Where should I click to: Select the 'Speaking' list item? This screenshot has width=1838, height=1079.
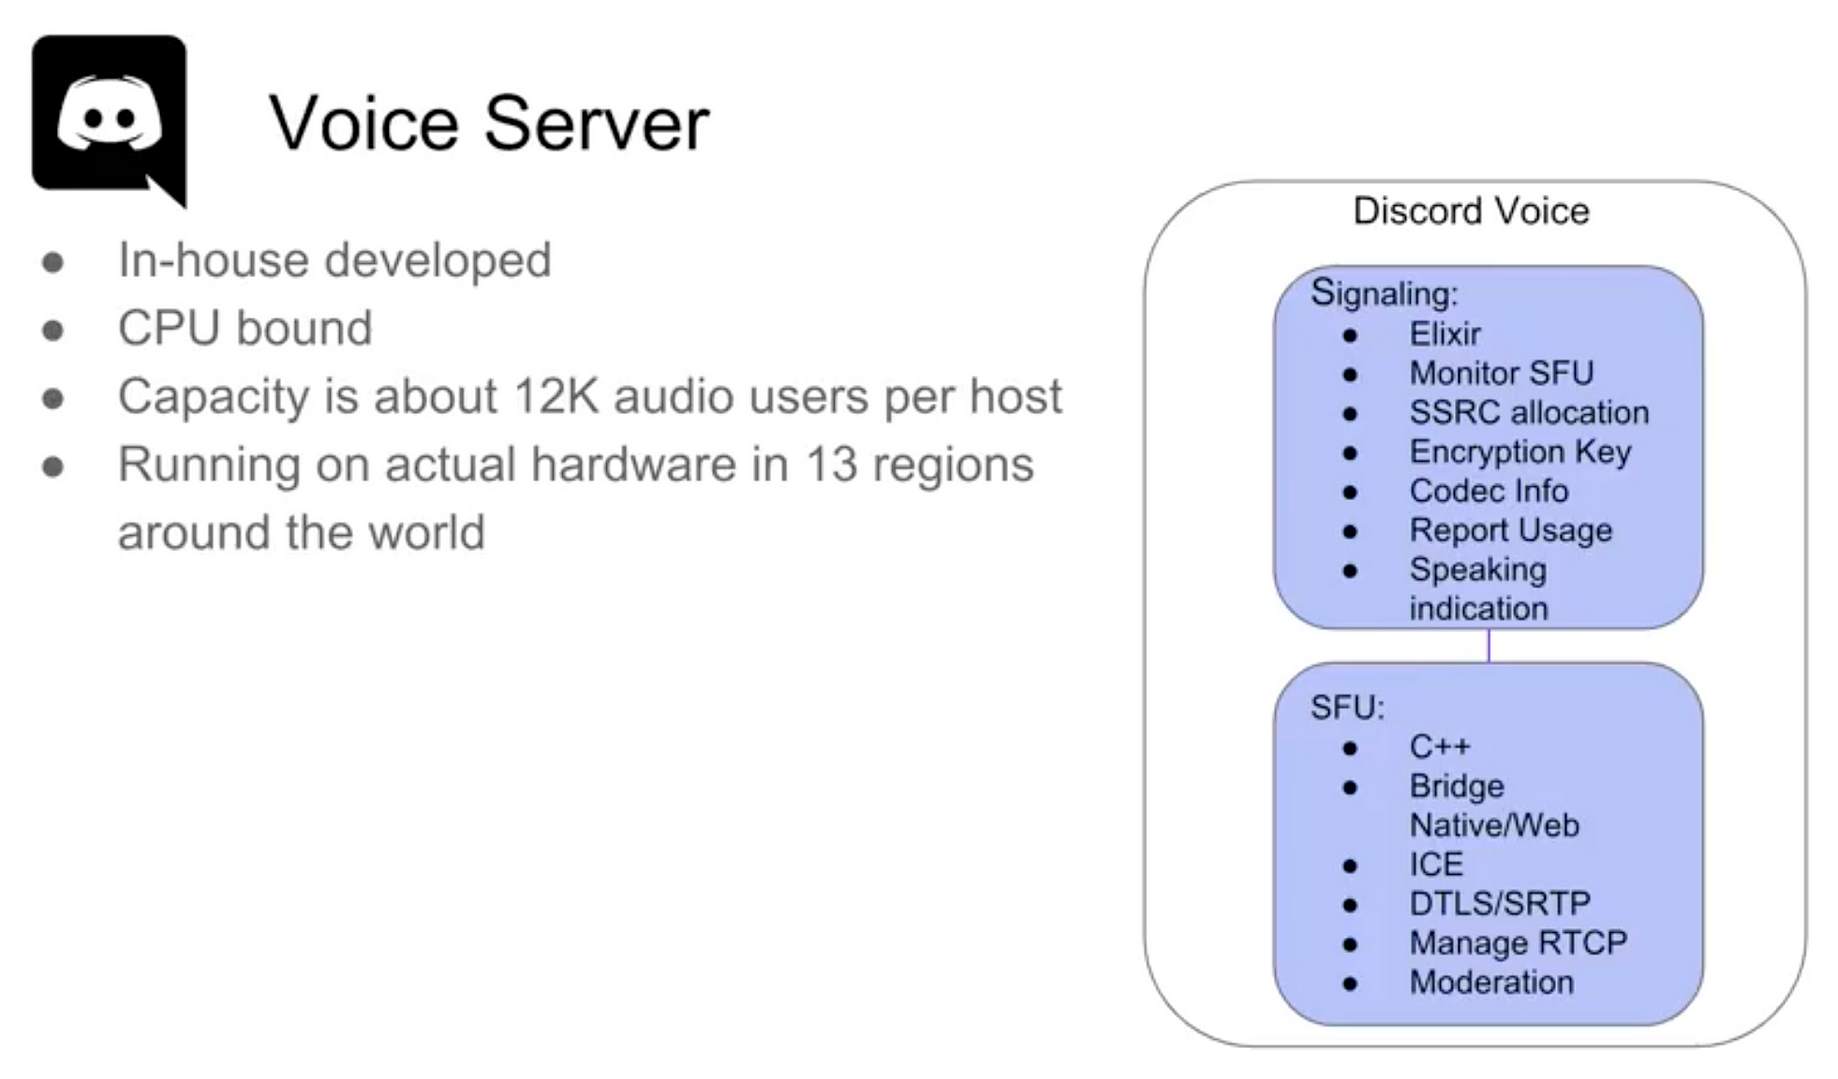point(1478,570)
